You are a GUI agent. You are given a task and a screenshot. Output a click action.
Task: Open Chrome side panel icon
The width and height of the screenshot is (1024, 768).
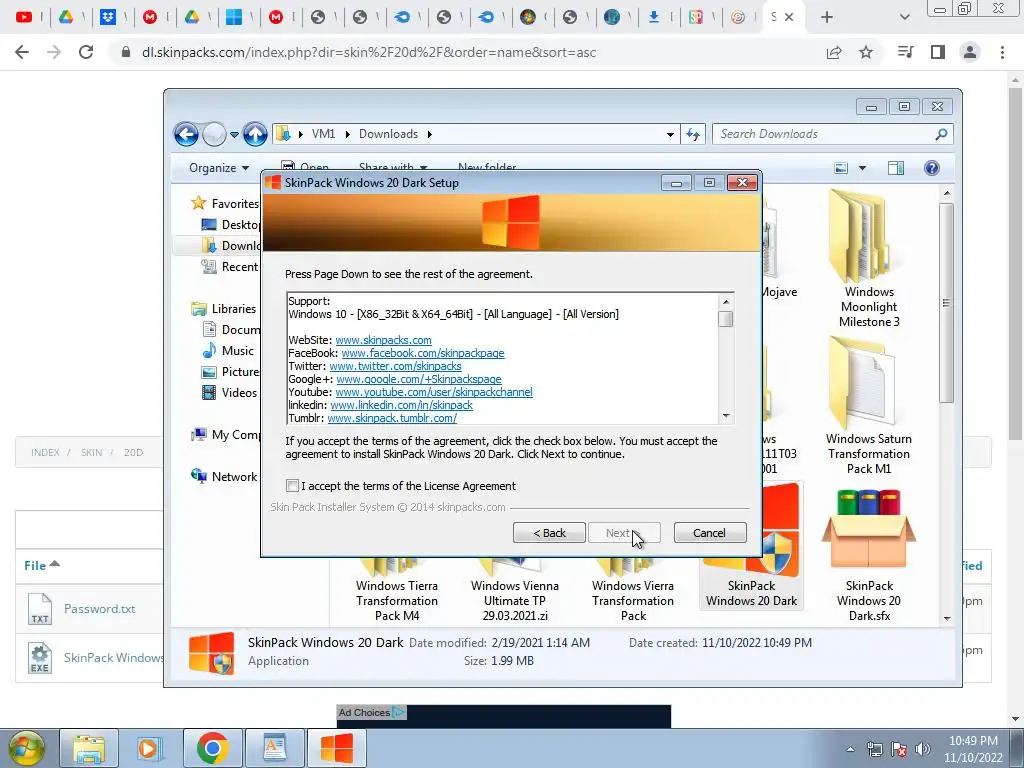[x=938, y=52]
